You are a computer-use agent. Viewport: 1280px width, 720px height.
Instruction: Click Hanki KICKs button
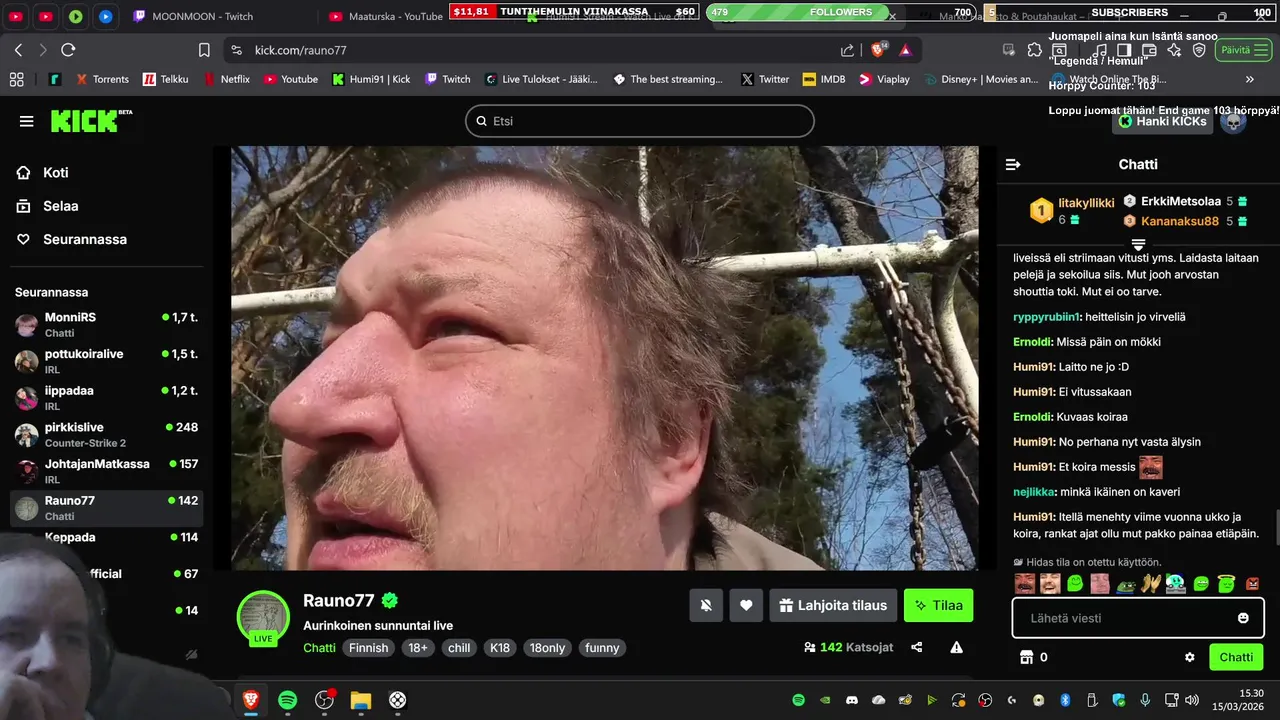tap(1162, 121)
